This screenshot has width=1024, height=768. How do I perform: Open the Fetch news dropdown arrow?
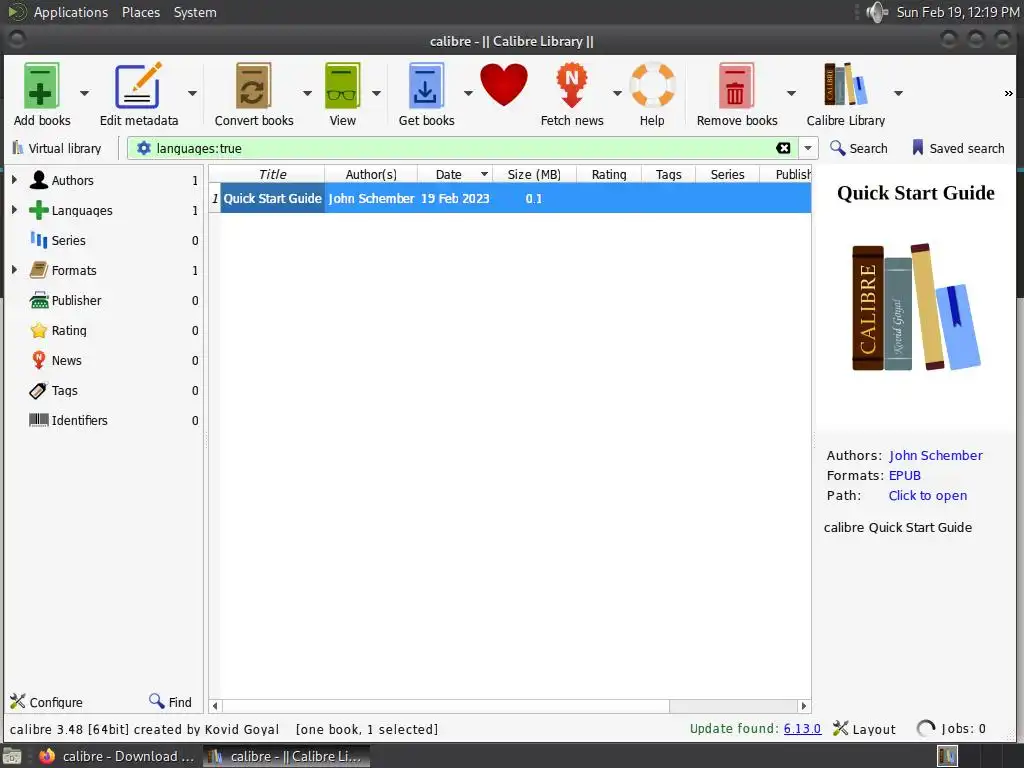(617, 93)
